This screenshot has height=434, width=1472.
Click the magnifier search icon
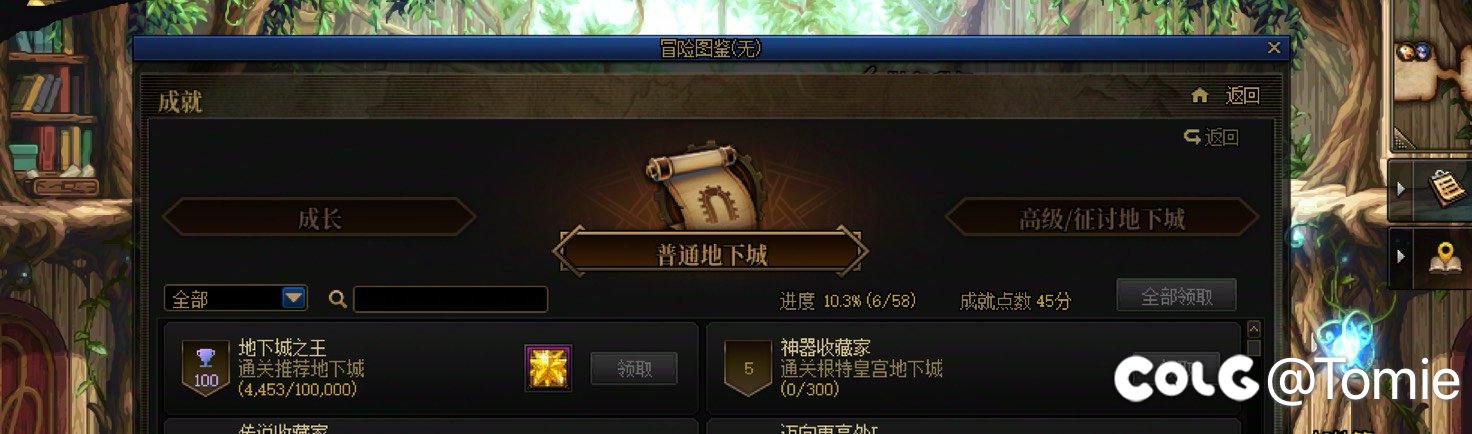click(337, 299)
